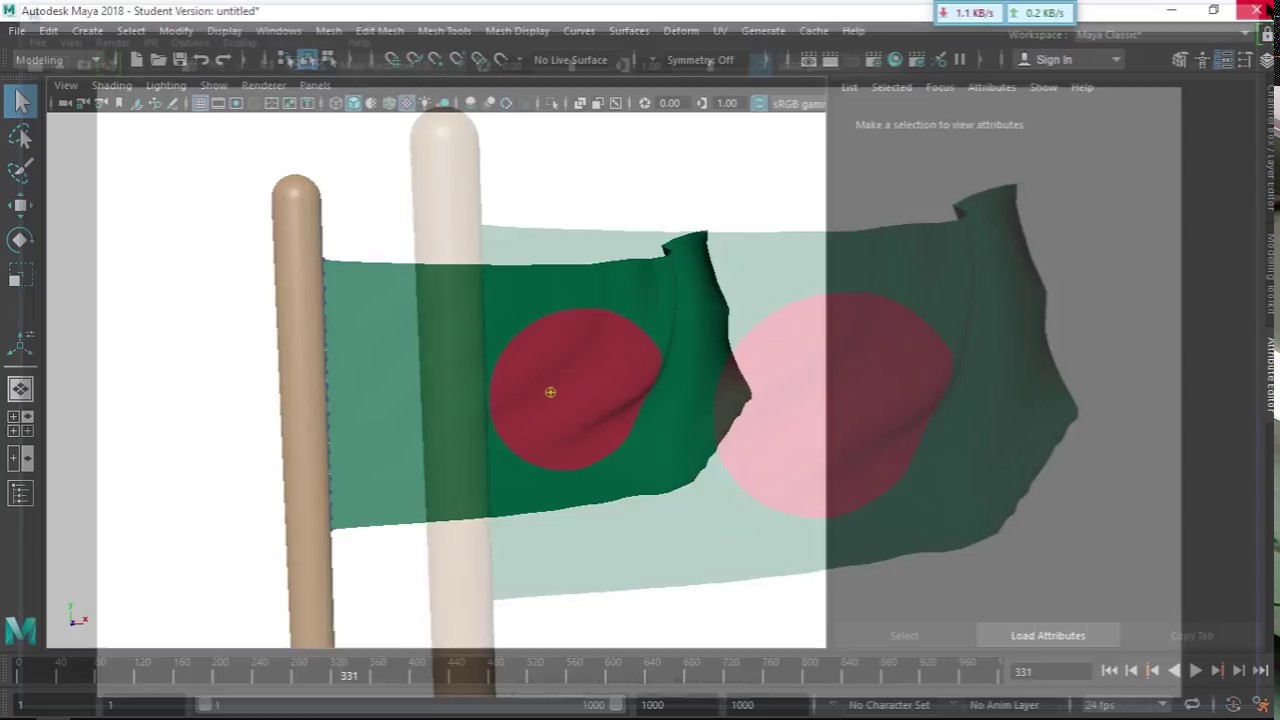
Task: Click the Open Scene folder icon
Action: coord(158,60)
